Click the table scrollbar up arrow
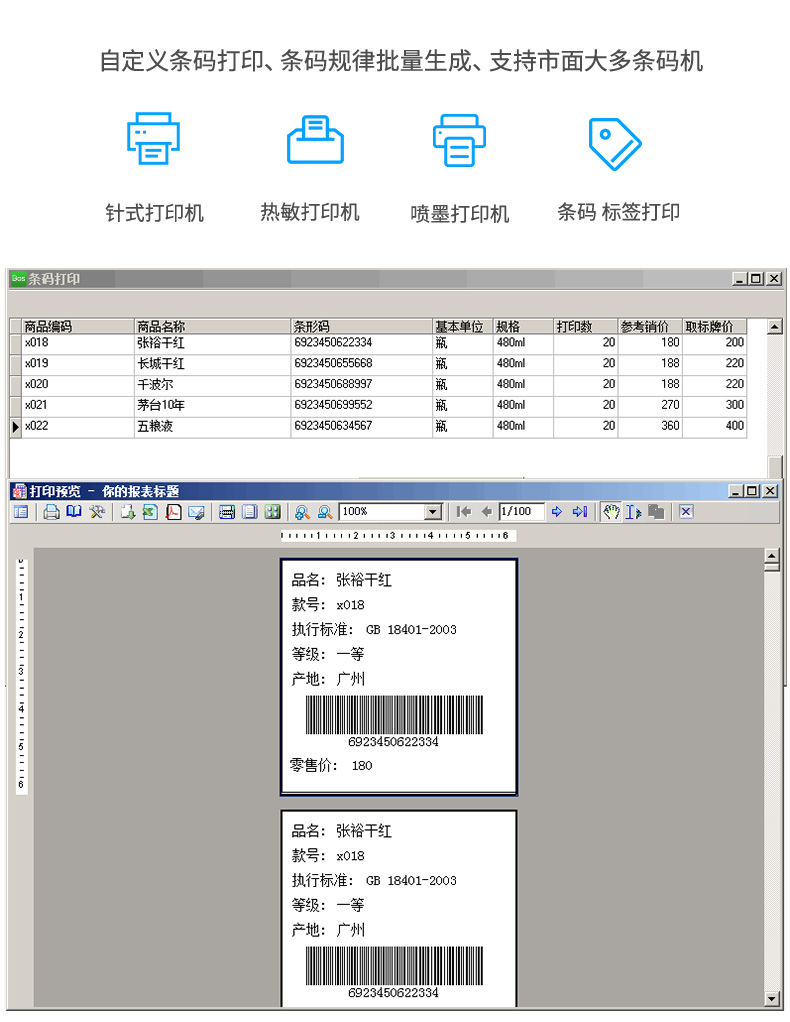The height and width of the screenshot is (1022, 790). [x=774, y=327]
